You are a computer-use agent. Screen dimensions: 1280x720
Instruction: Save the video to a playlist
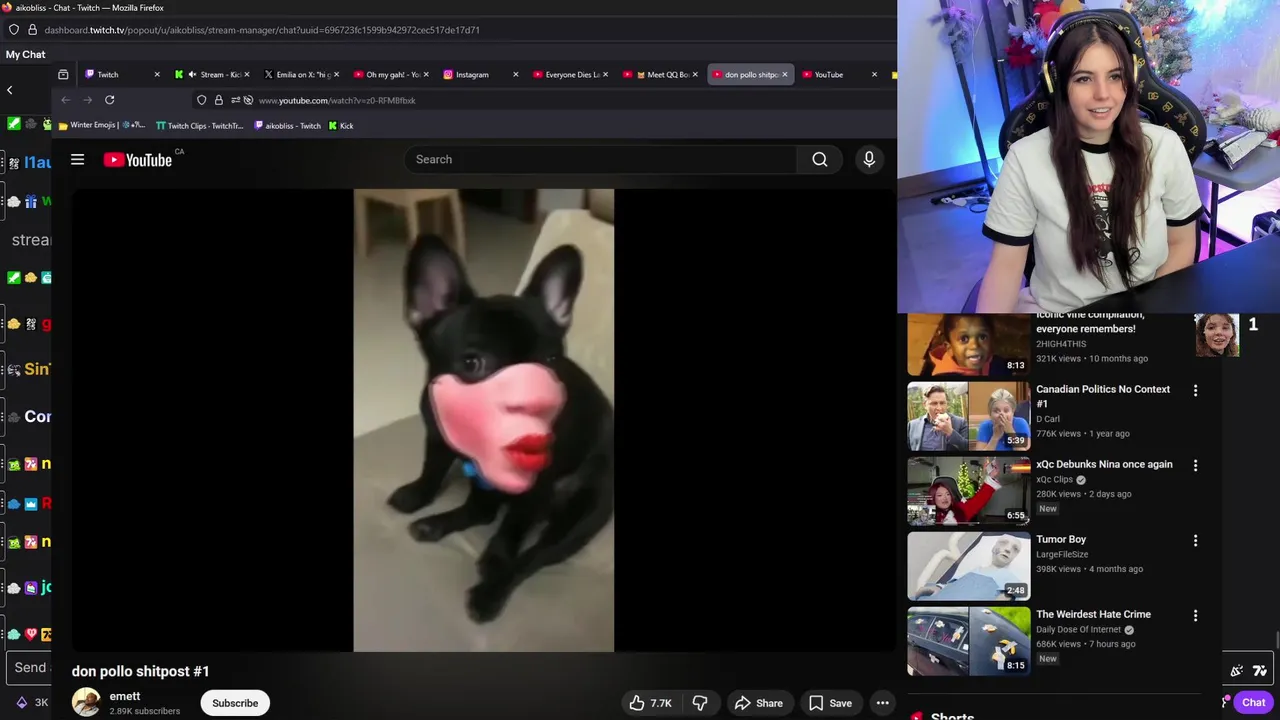(830, 703)
